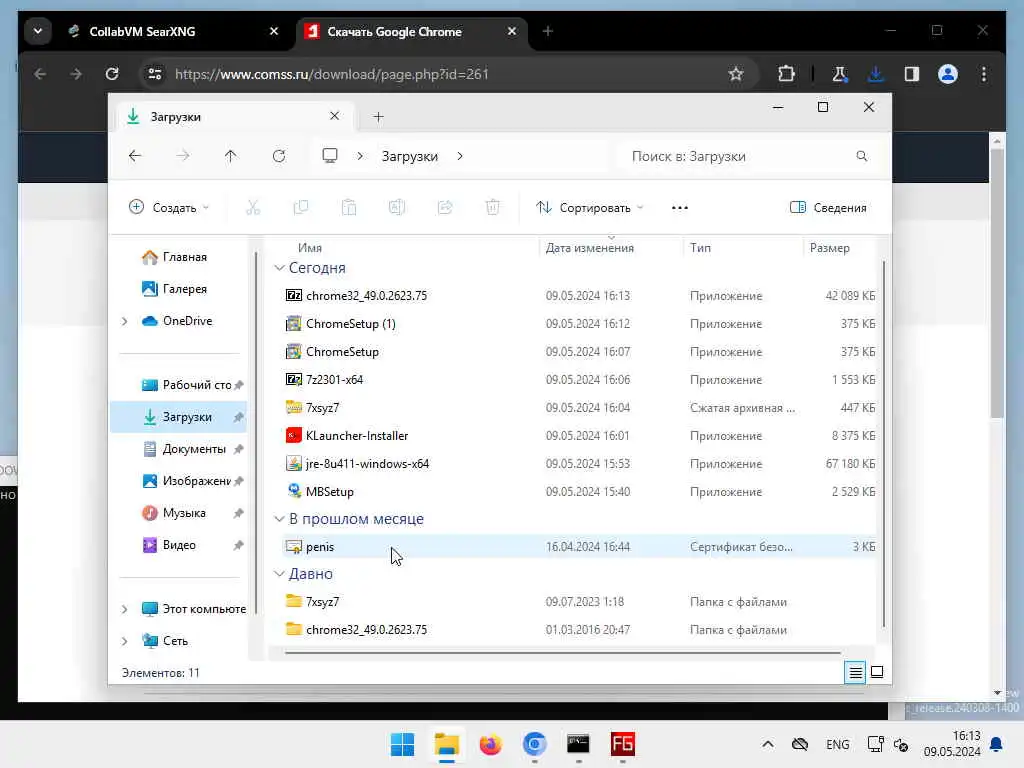Click the Paste clipboard icon in Explorer toolbar
The width and height of the screenshot is (1024, 768).
click(x=349, y=208)
